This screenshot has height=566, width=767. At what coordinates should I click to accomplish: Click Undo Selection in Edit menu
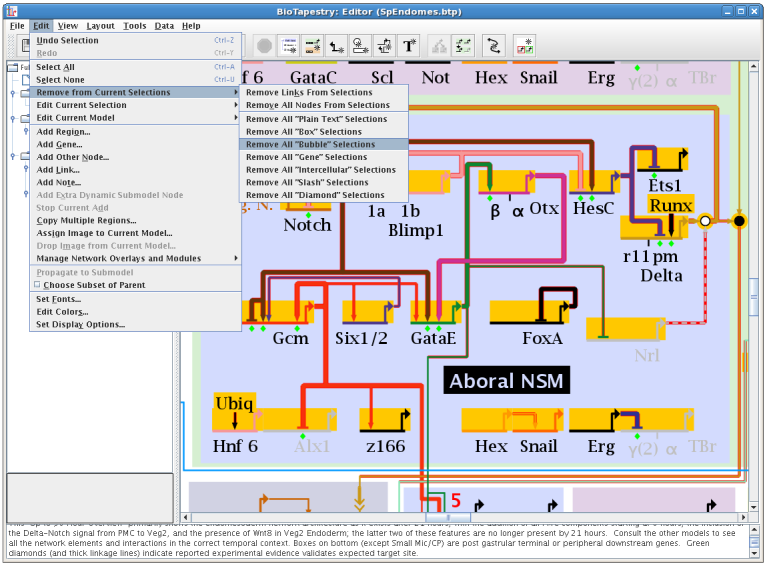(x=67, y=40)
